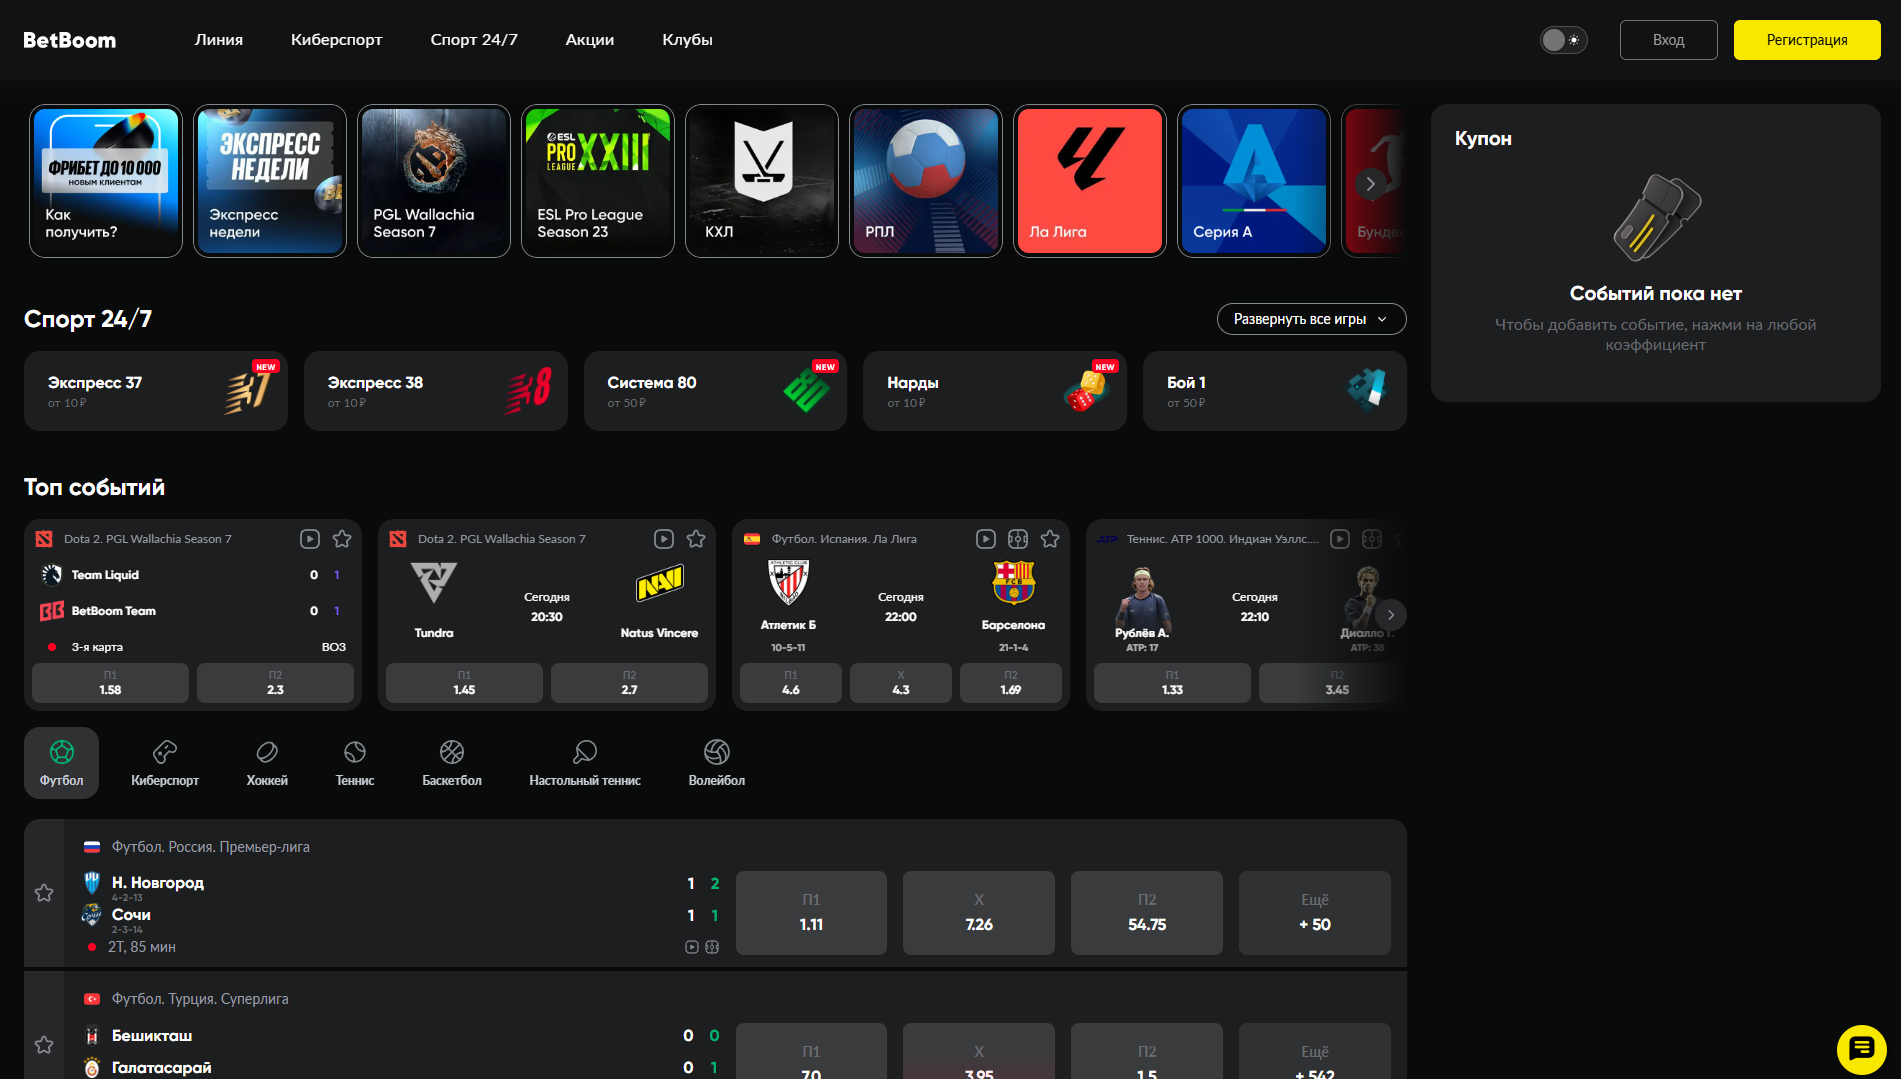
Task: Open match tracker icon for Атлетик Б card
Action: pyautogui.click(x=1018, y=539)
